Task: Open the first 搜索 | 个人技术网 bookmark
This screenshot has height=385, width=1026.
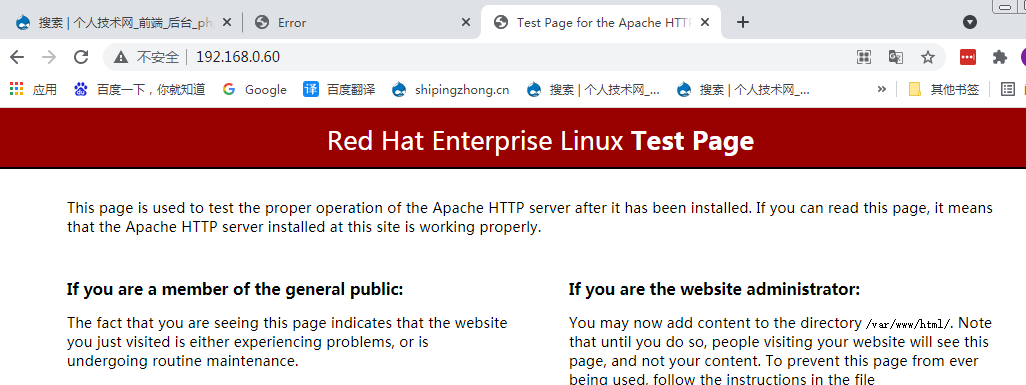Action: 593,89
